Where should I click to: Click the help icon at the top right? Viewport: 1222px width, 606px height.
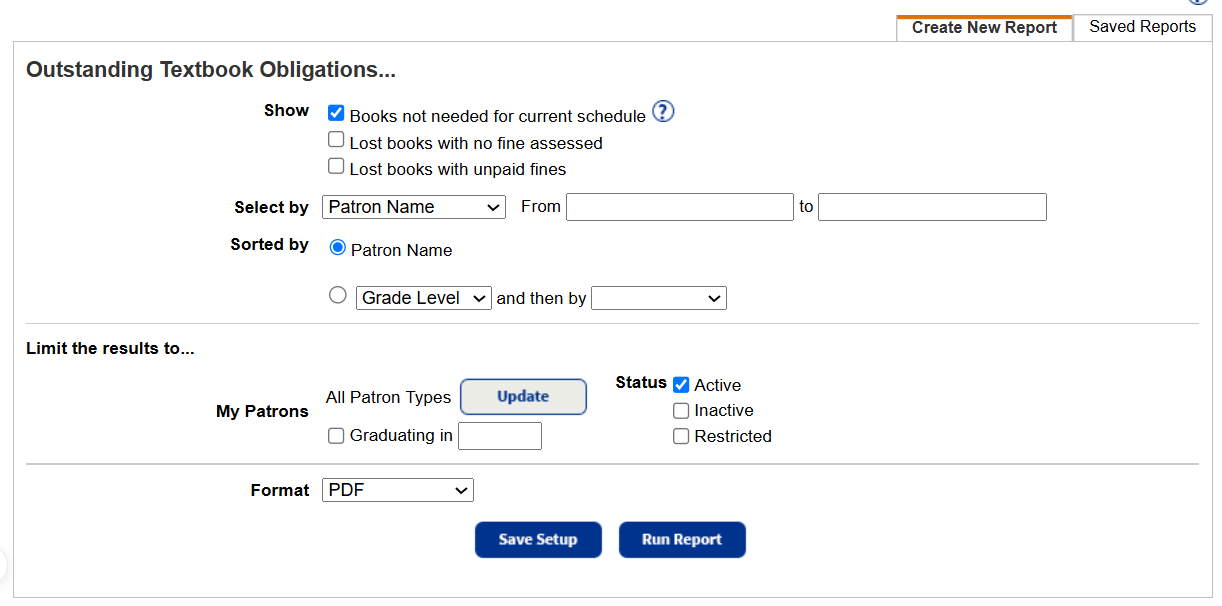pos(1197,3)
